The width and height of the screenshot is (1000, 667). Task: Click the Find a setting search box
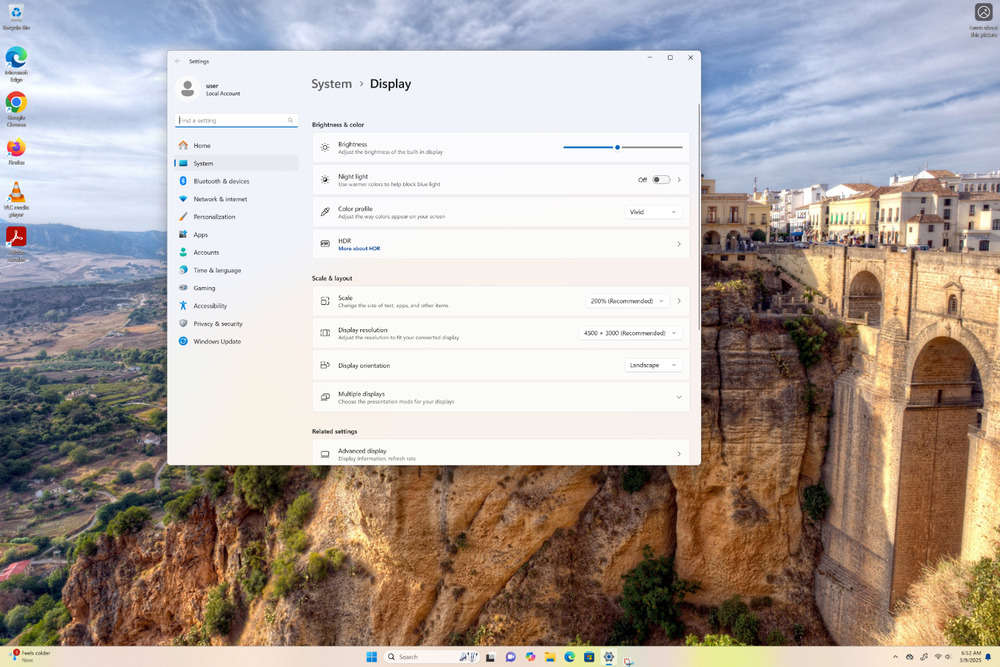[236, 120]
